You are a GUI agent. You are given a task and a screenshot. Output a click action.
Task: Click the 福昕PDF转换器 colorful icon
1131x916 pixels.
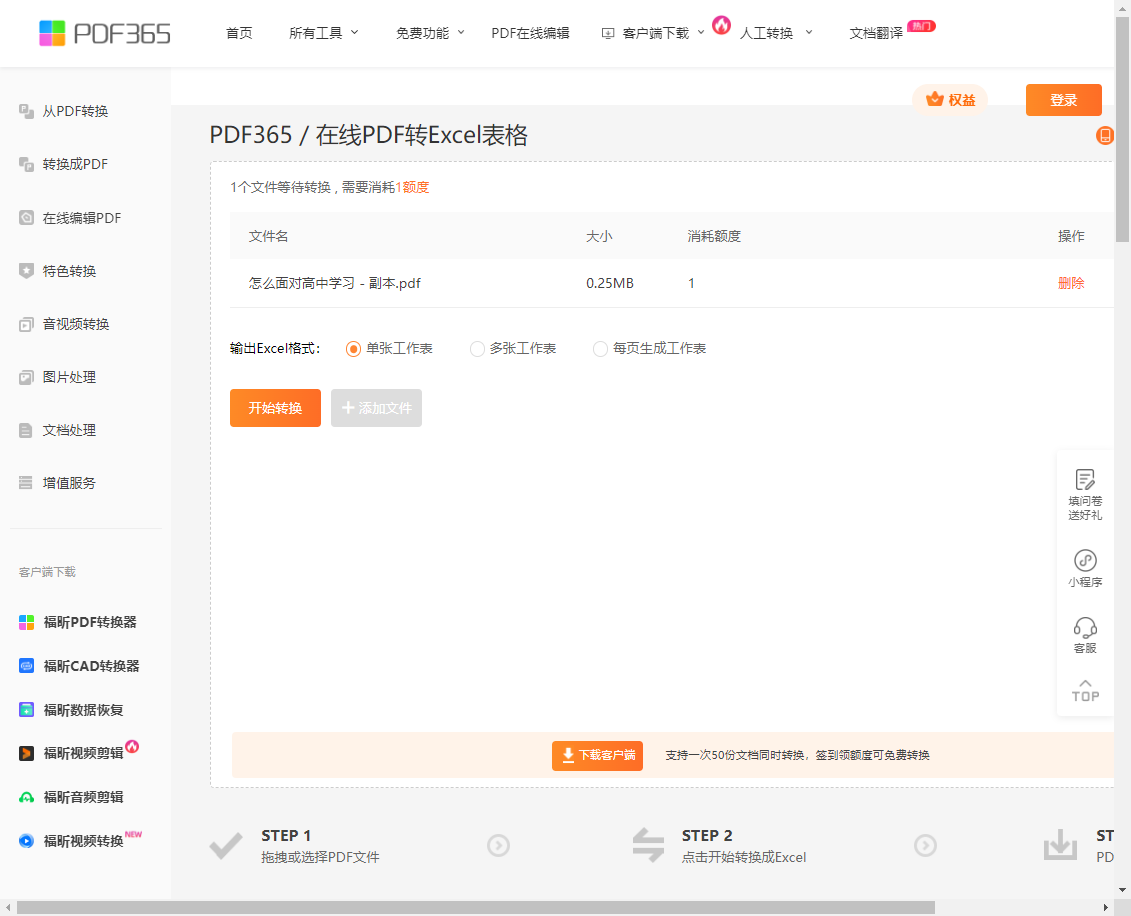(x=27, y=622)
